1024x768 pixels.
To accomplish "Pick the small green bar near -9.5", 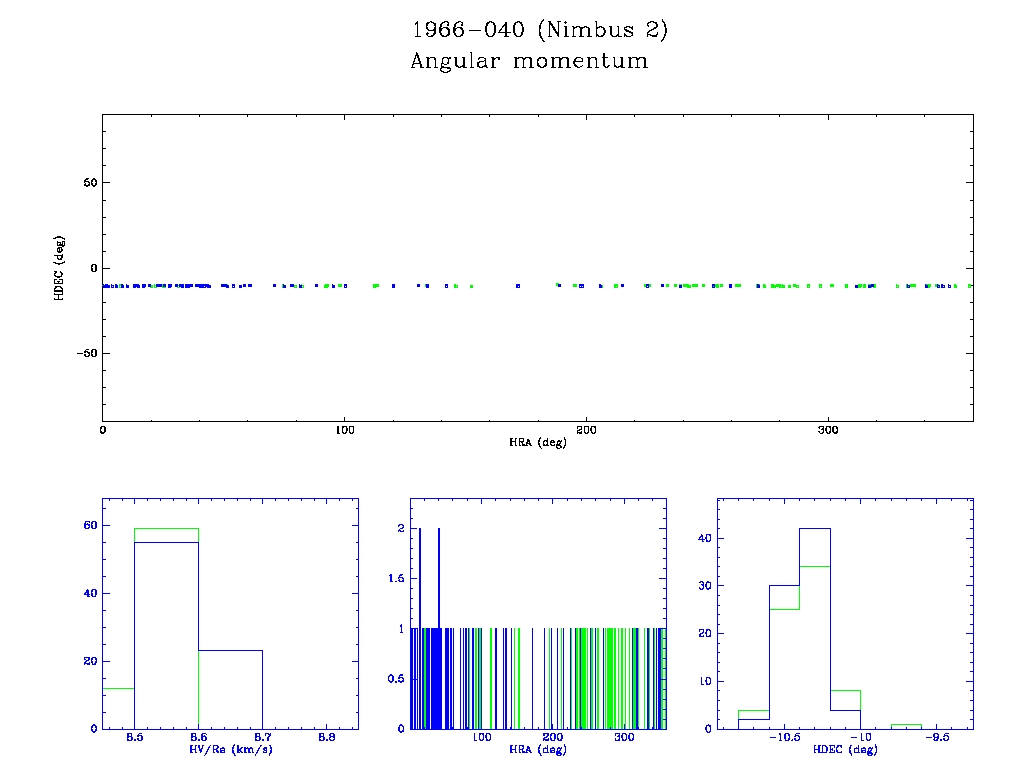I will pyautogui.click(x=905, y=725).
